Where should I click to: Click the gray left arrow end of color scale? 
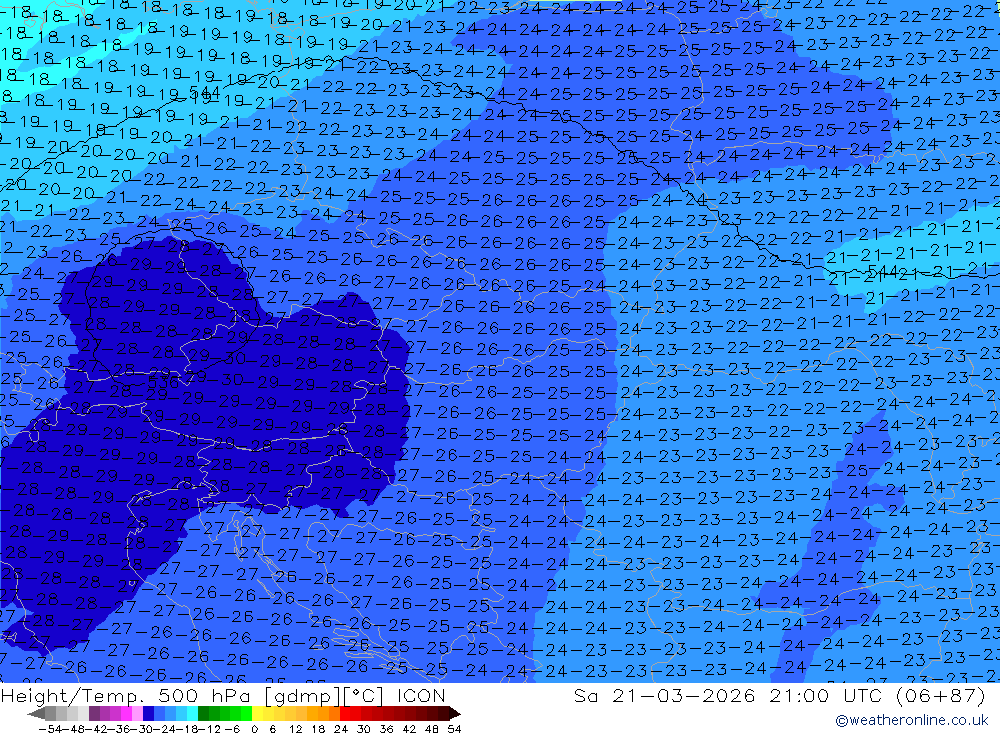(36, 713)
